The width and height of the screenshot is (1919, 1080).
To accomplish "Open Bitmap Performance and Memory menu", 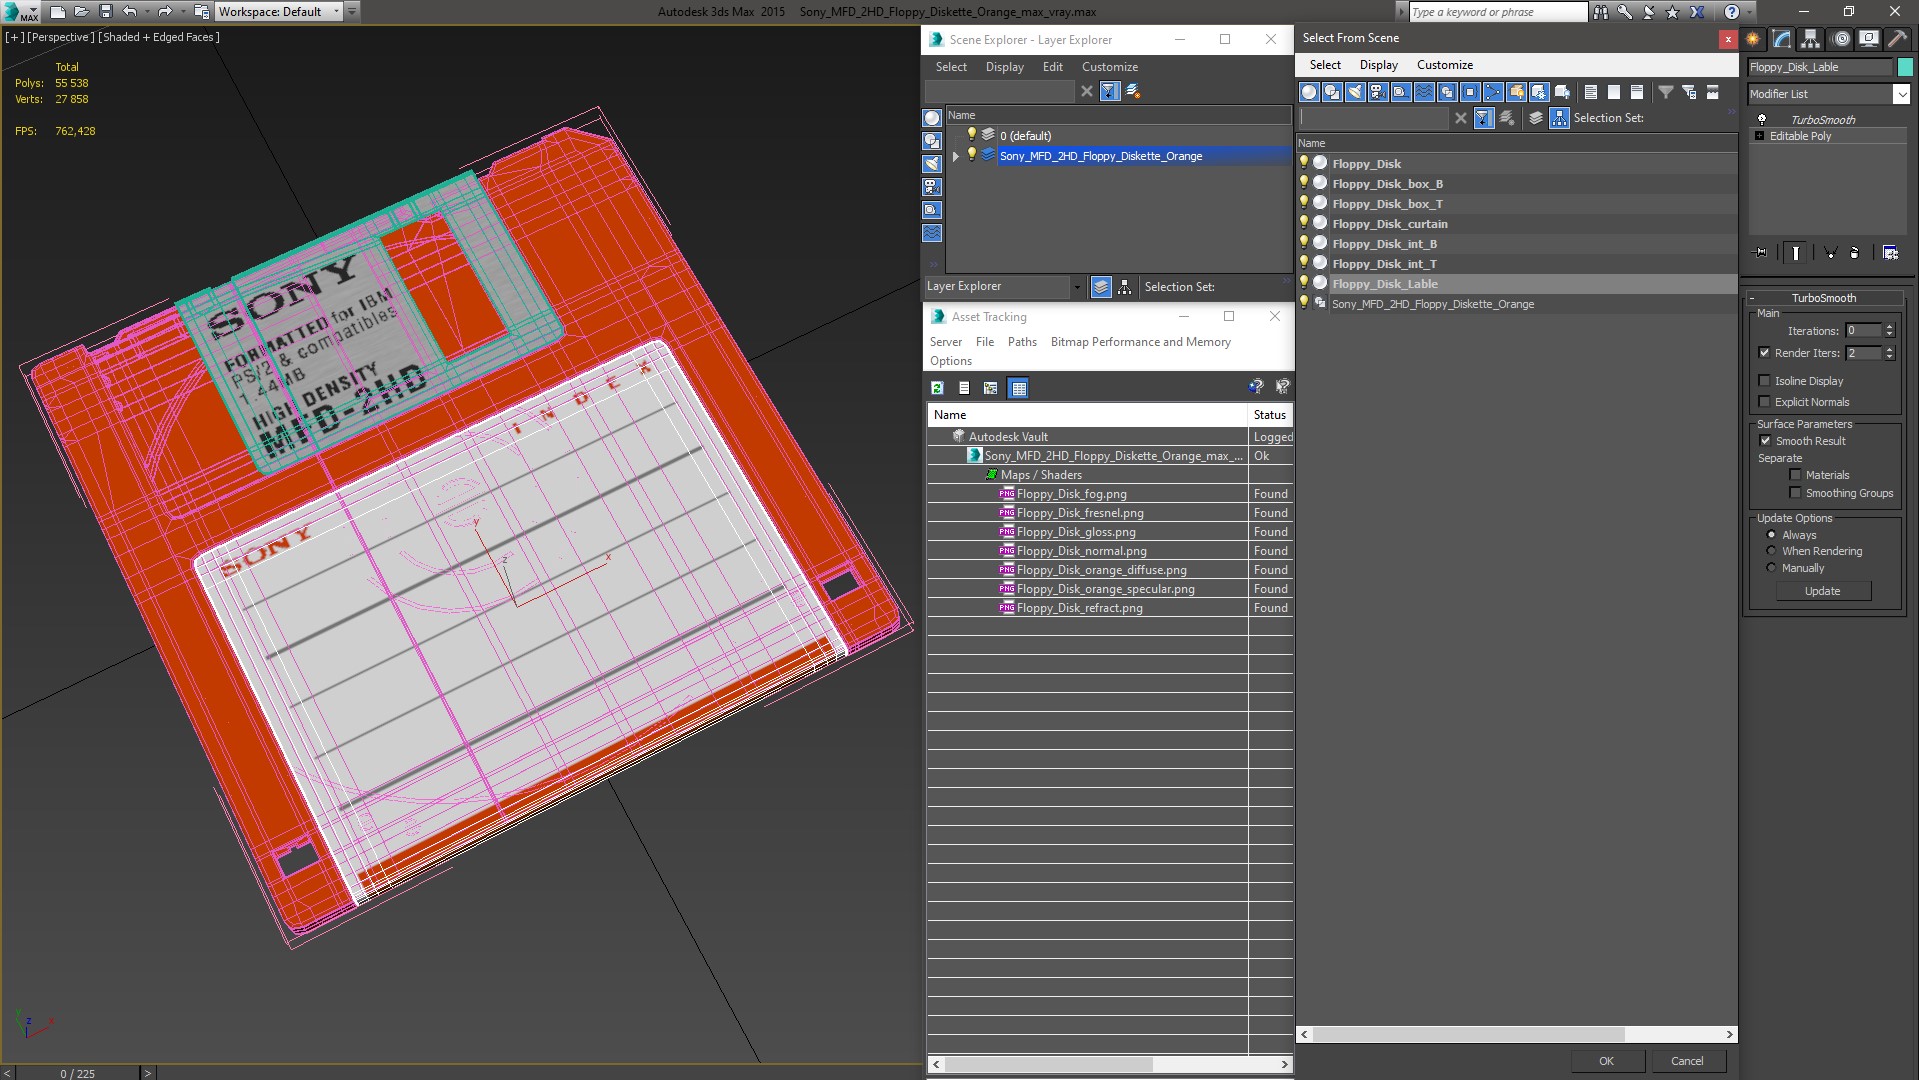I will (1140, 342).
